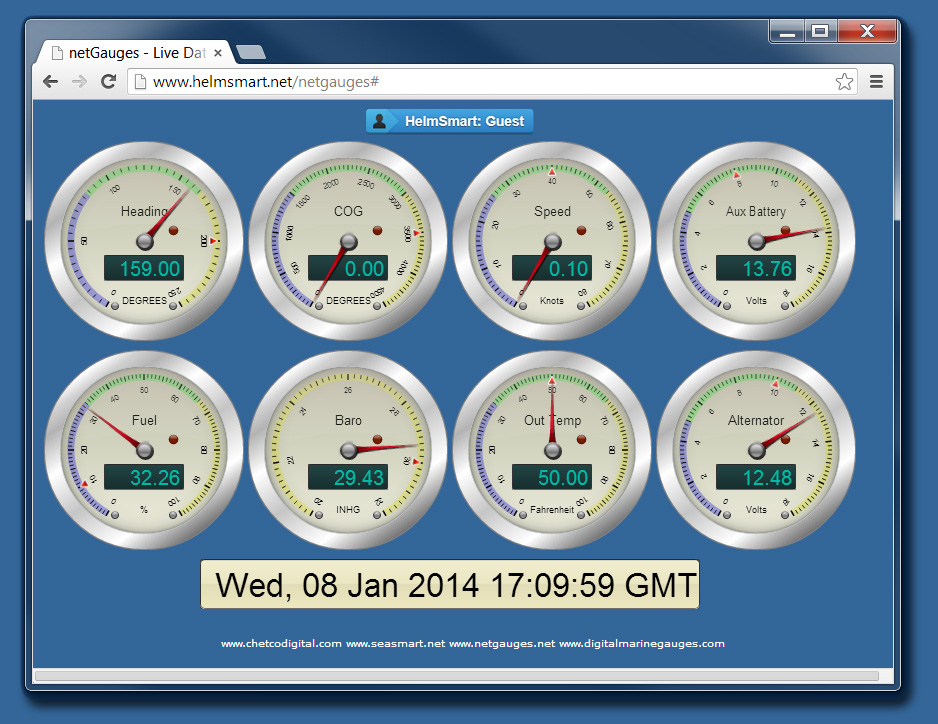Click the date and time display
This screenshot has height=724, width=938.
coord(450,584)
